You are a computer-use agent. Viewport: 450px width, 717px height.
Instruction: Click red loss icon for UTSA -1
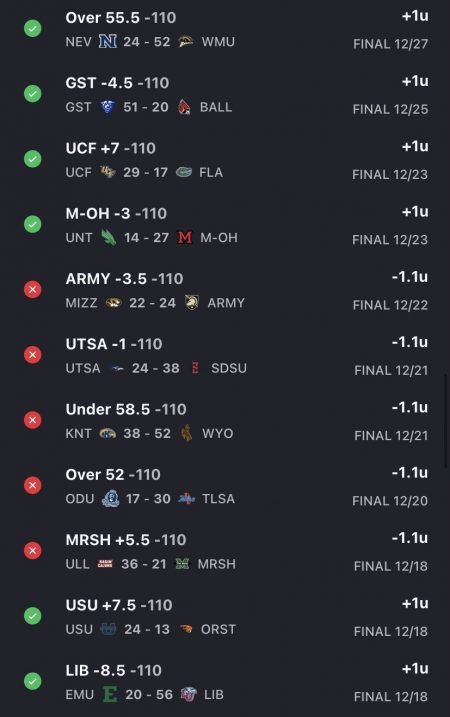tap(32, 355)
